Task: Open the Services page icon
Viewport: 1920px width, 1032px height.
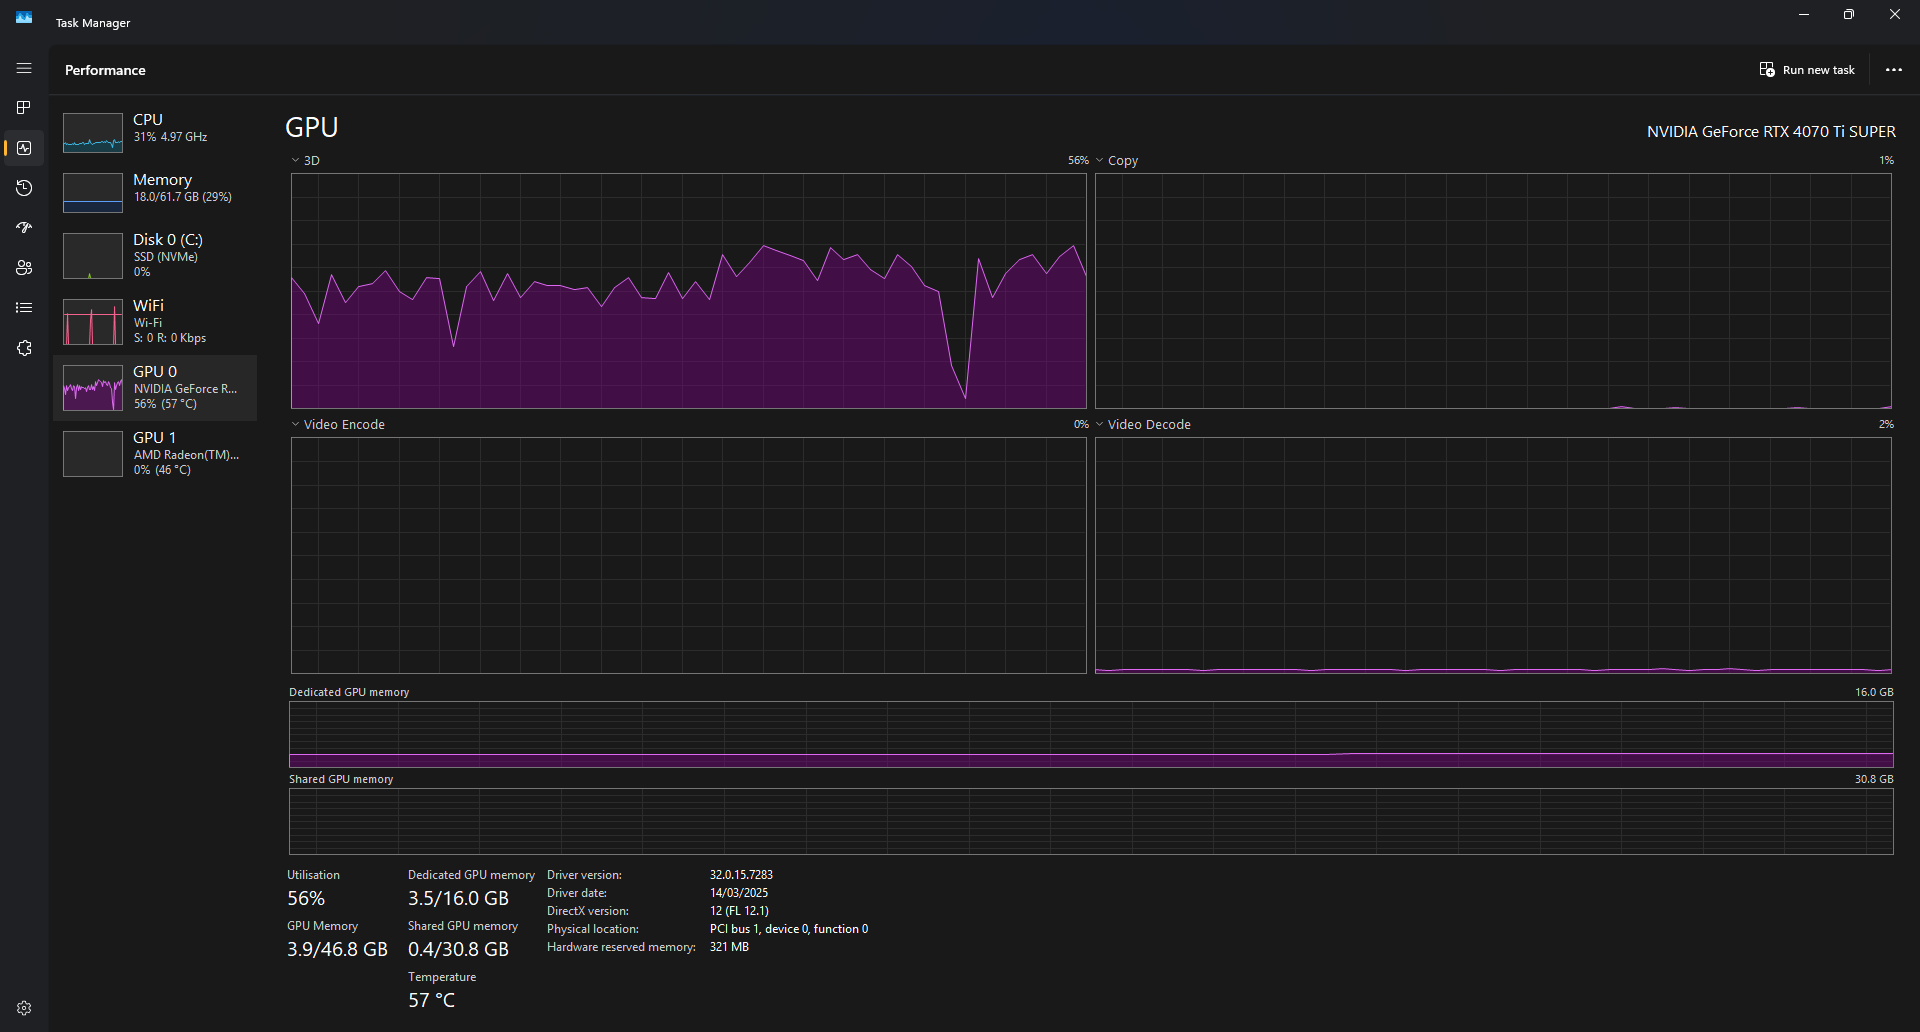Action: 24,348
